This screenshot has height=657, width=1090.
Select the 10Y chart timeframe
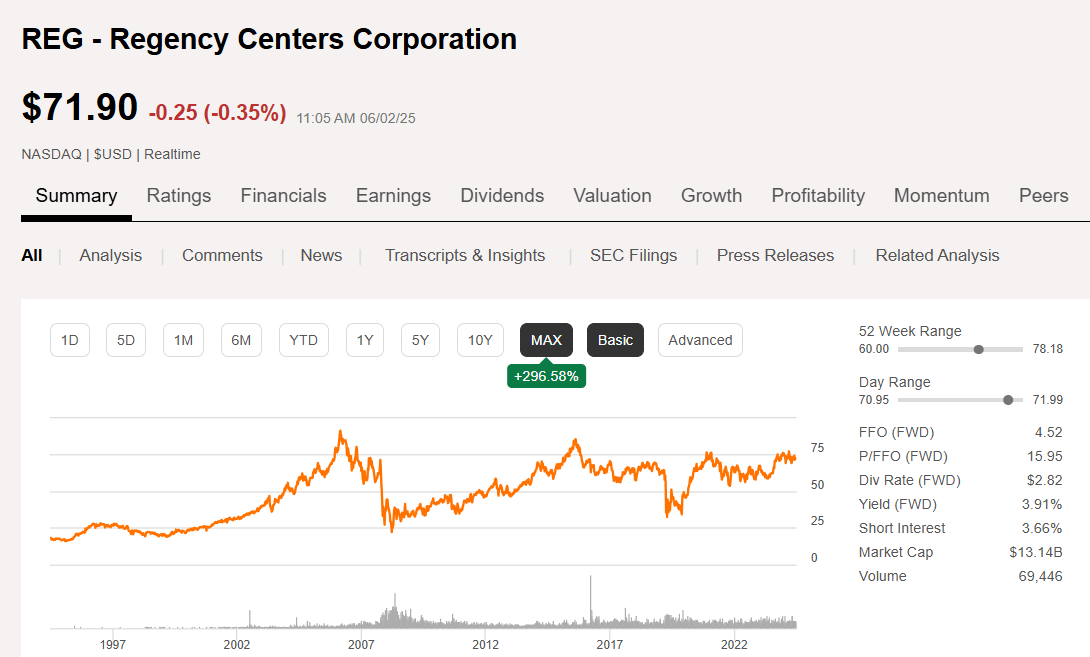480,340
